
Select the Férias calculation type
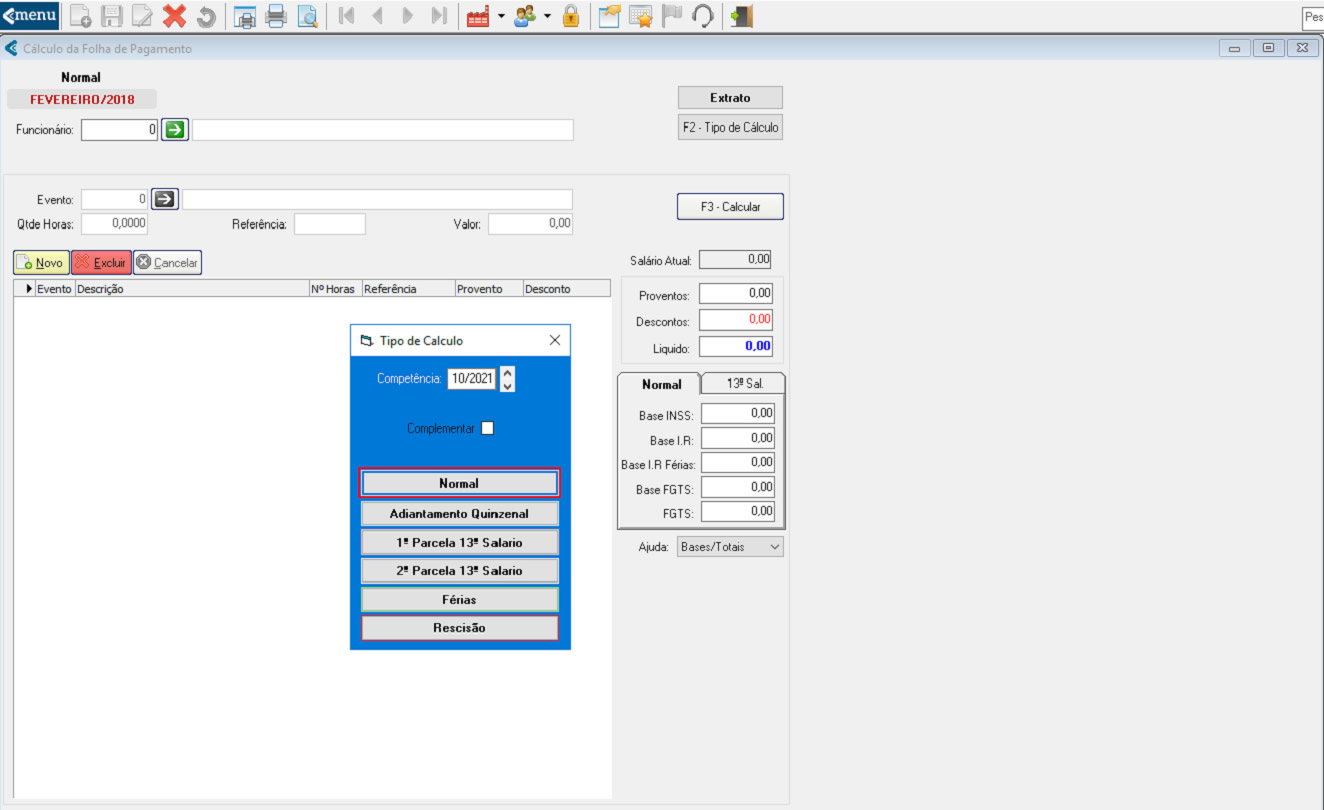(x=459, y=600)
